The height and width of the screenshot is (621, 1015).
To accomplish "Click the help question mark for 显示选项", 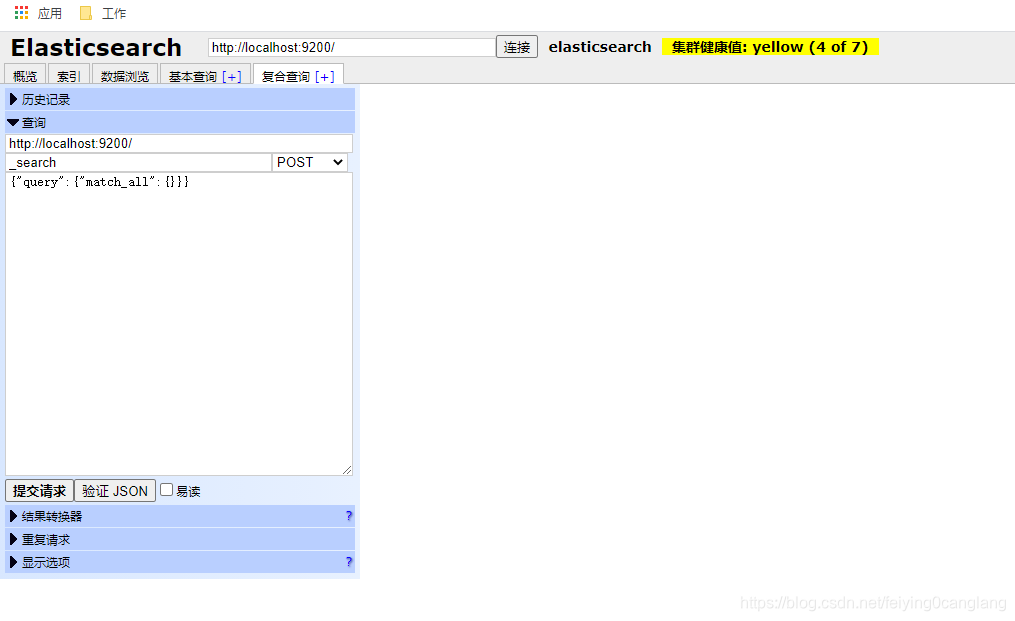I will coord(349,562).
